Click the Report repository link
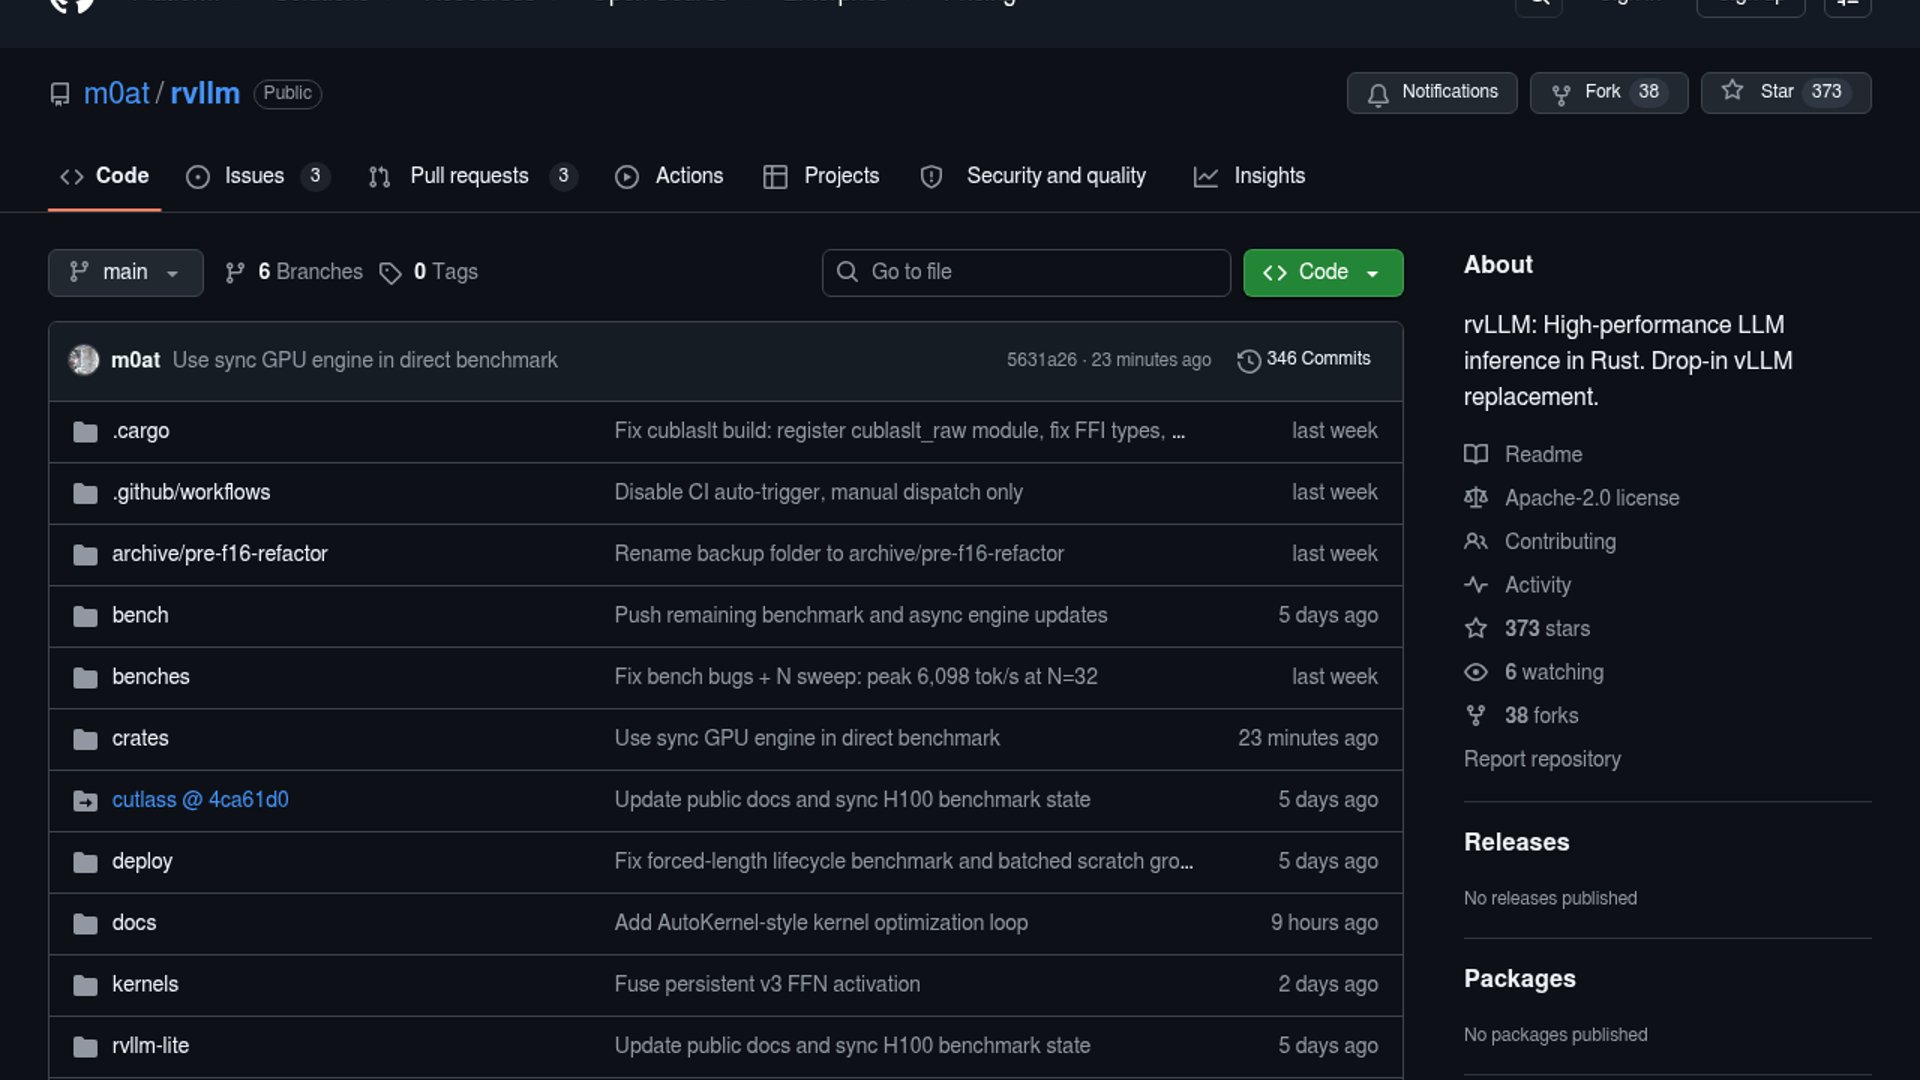This screenshot has height=1080, width=1920. pyautogui.click(x=1541, y=759)
